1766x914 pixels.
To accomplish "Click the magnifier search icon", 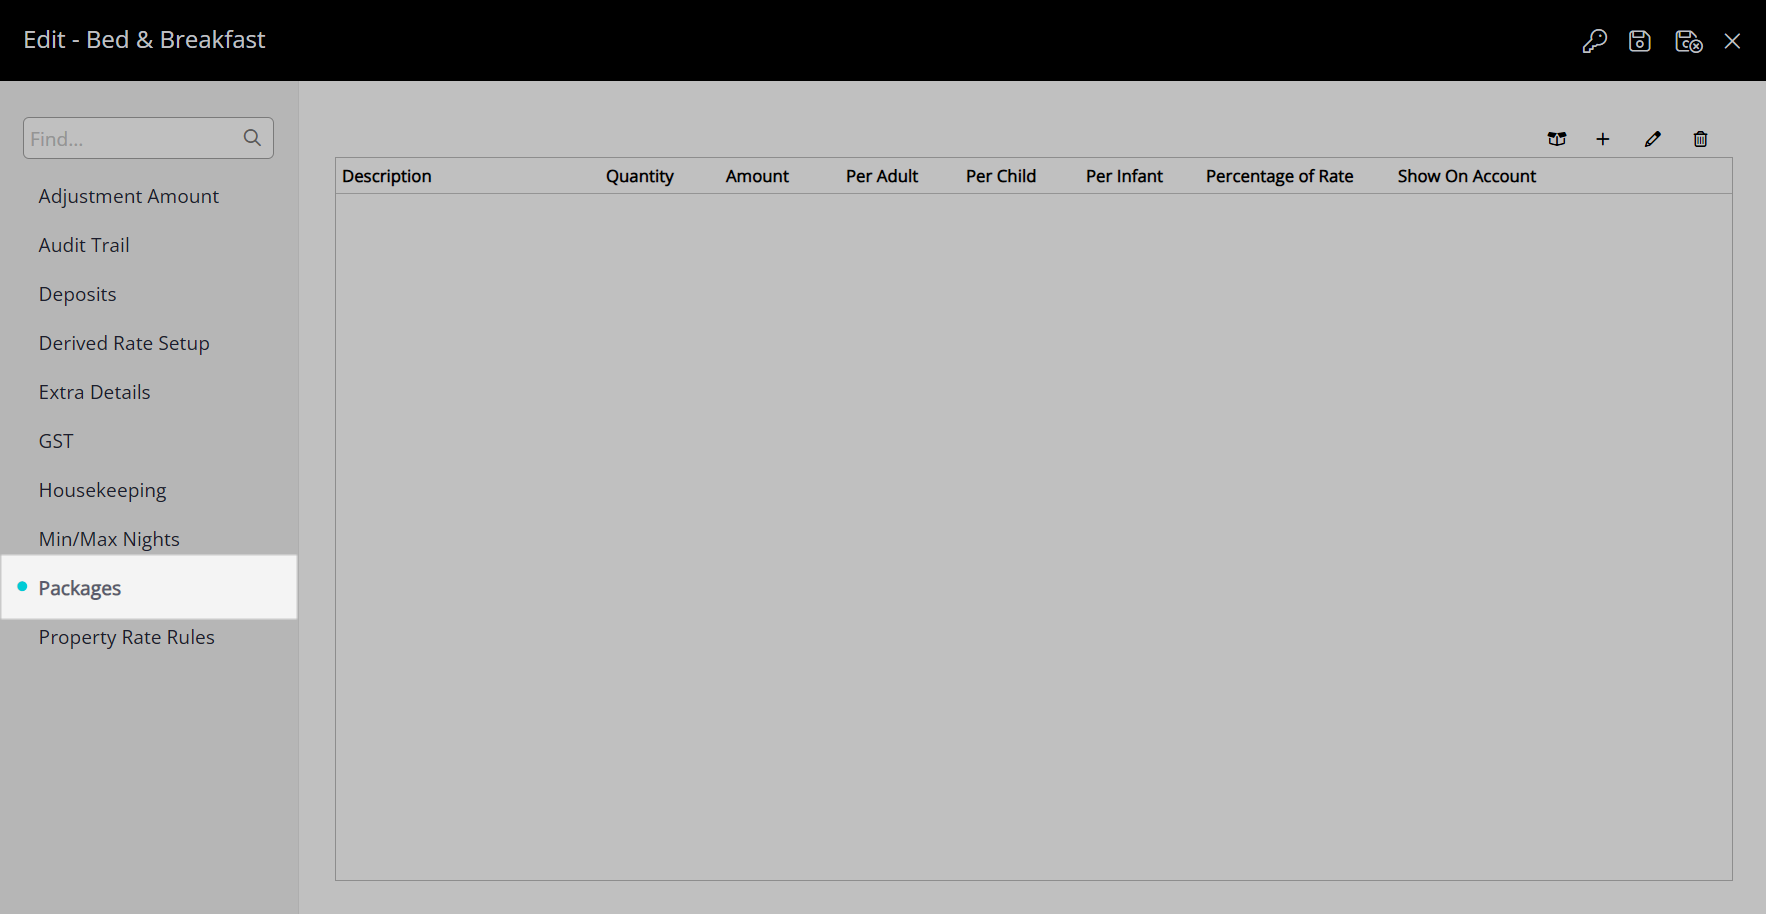I will click(x=252, y=138).
